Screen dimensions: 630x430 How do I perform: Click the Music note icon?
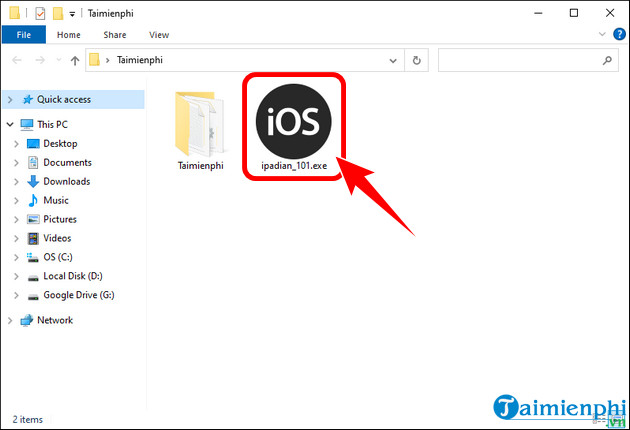coord(33,200)
